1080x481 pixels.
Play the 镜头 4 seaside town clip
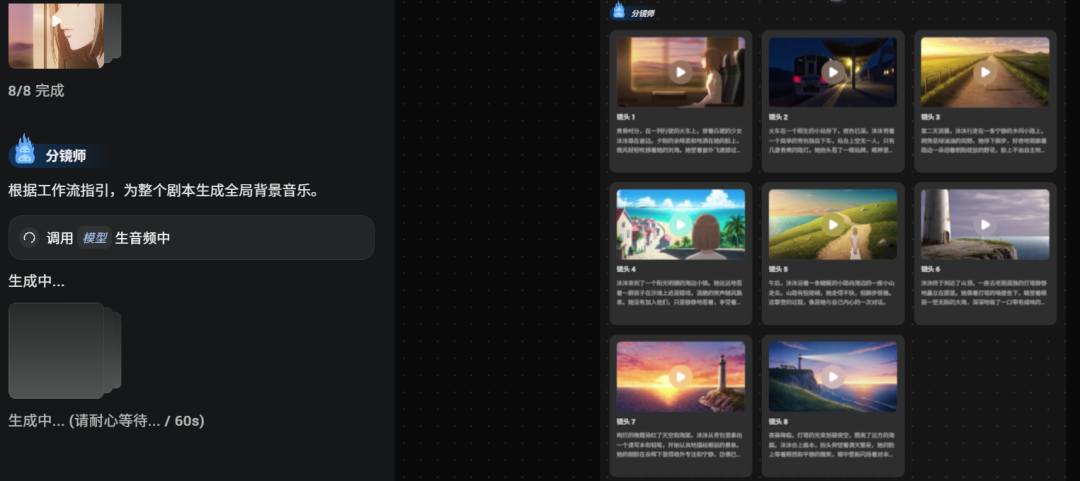pos(681,224)
